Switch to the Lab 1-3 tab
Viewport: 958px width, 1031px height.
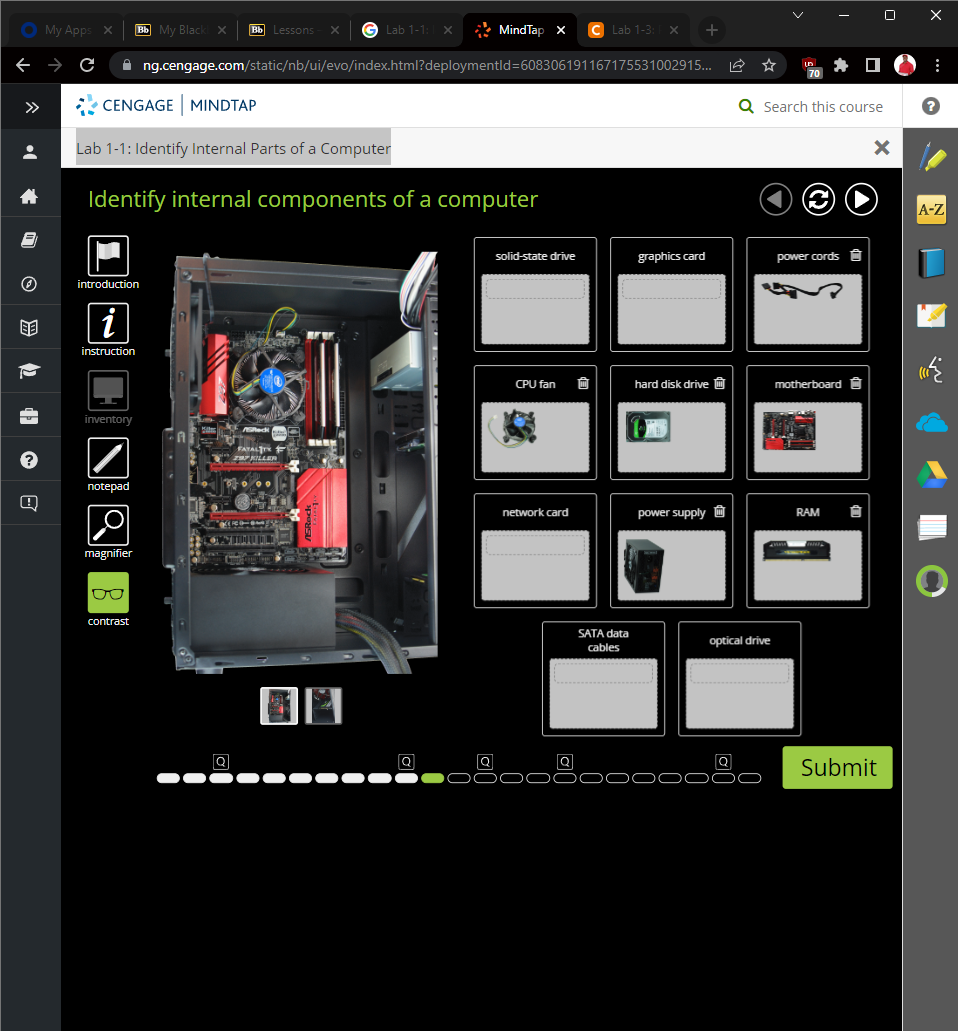click(x=631, y=29)
